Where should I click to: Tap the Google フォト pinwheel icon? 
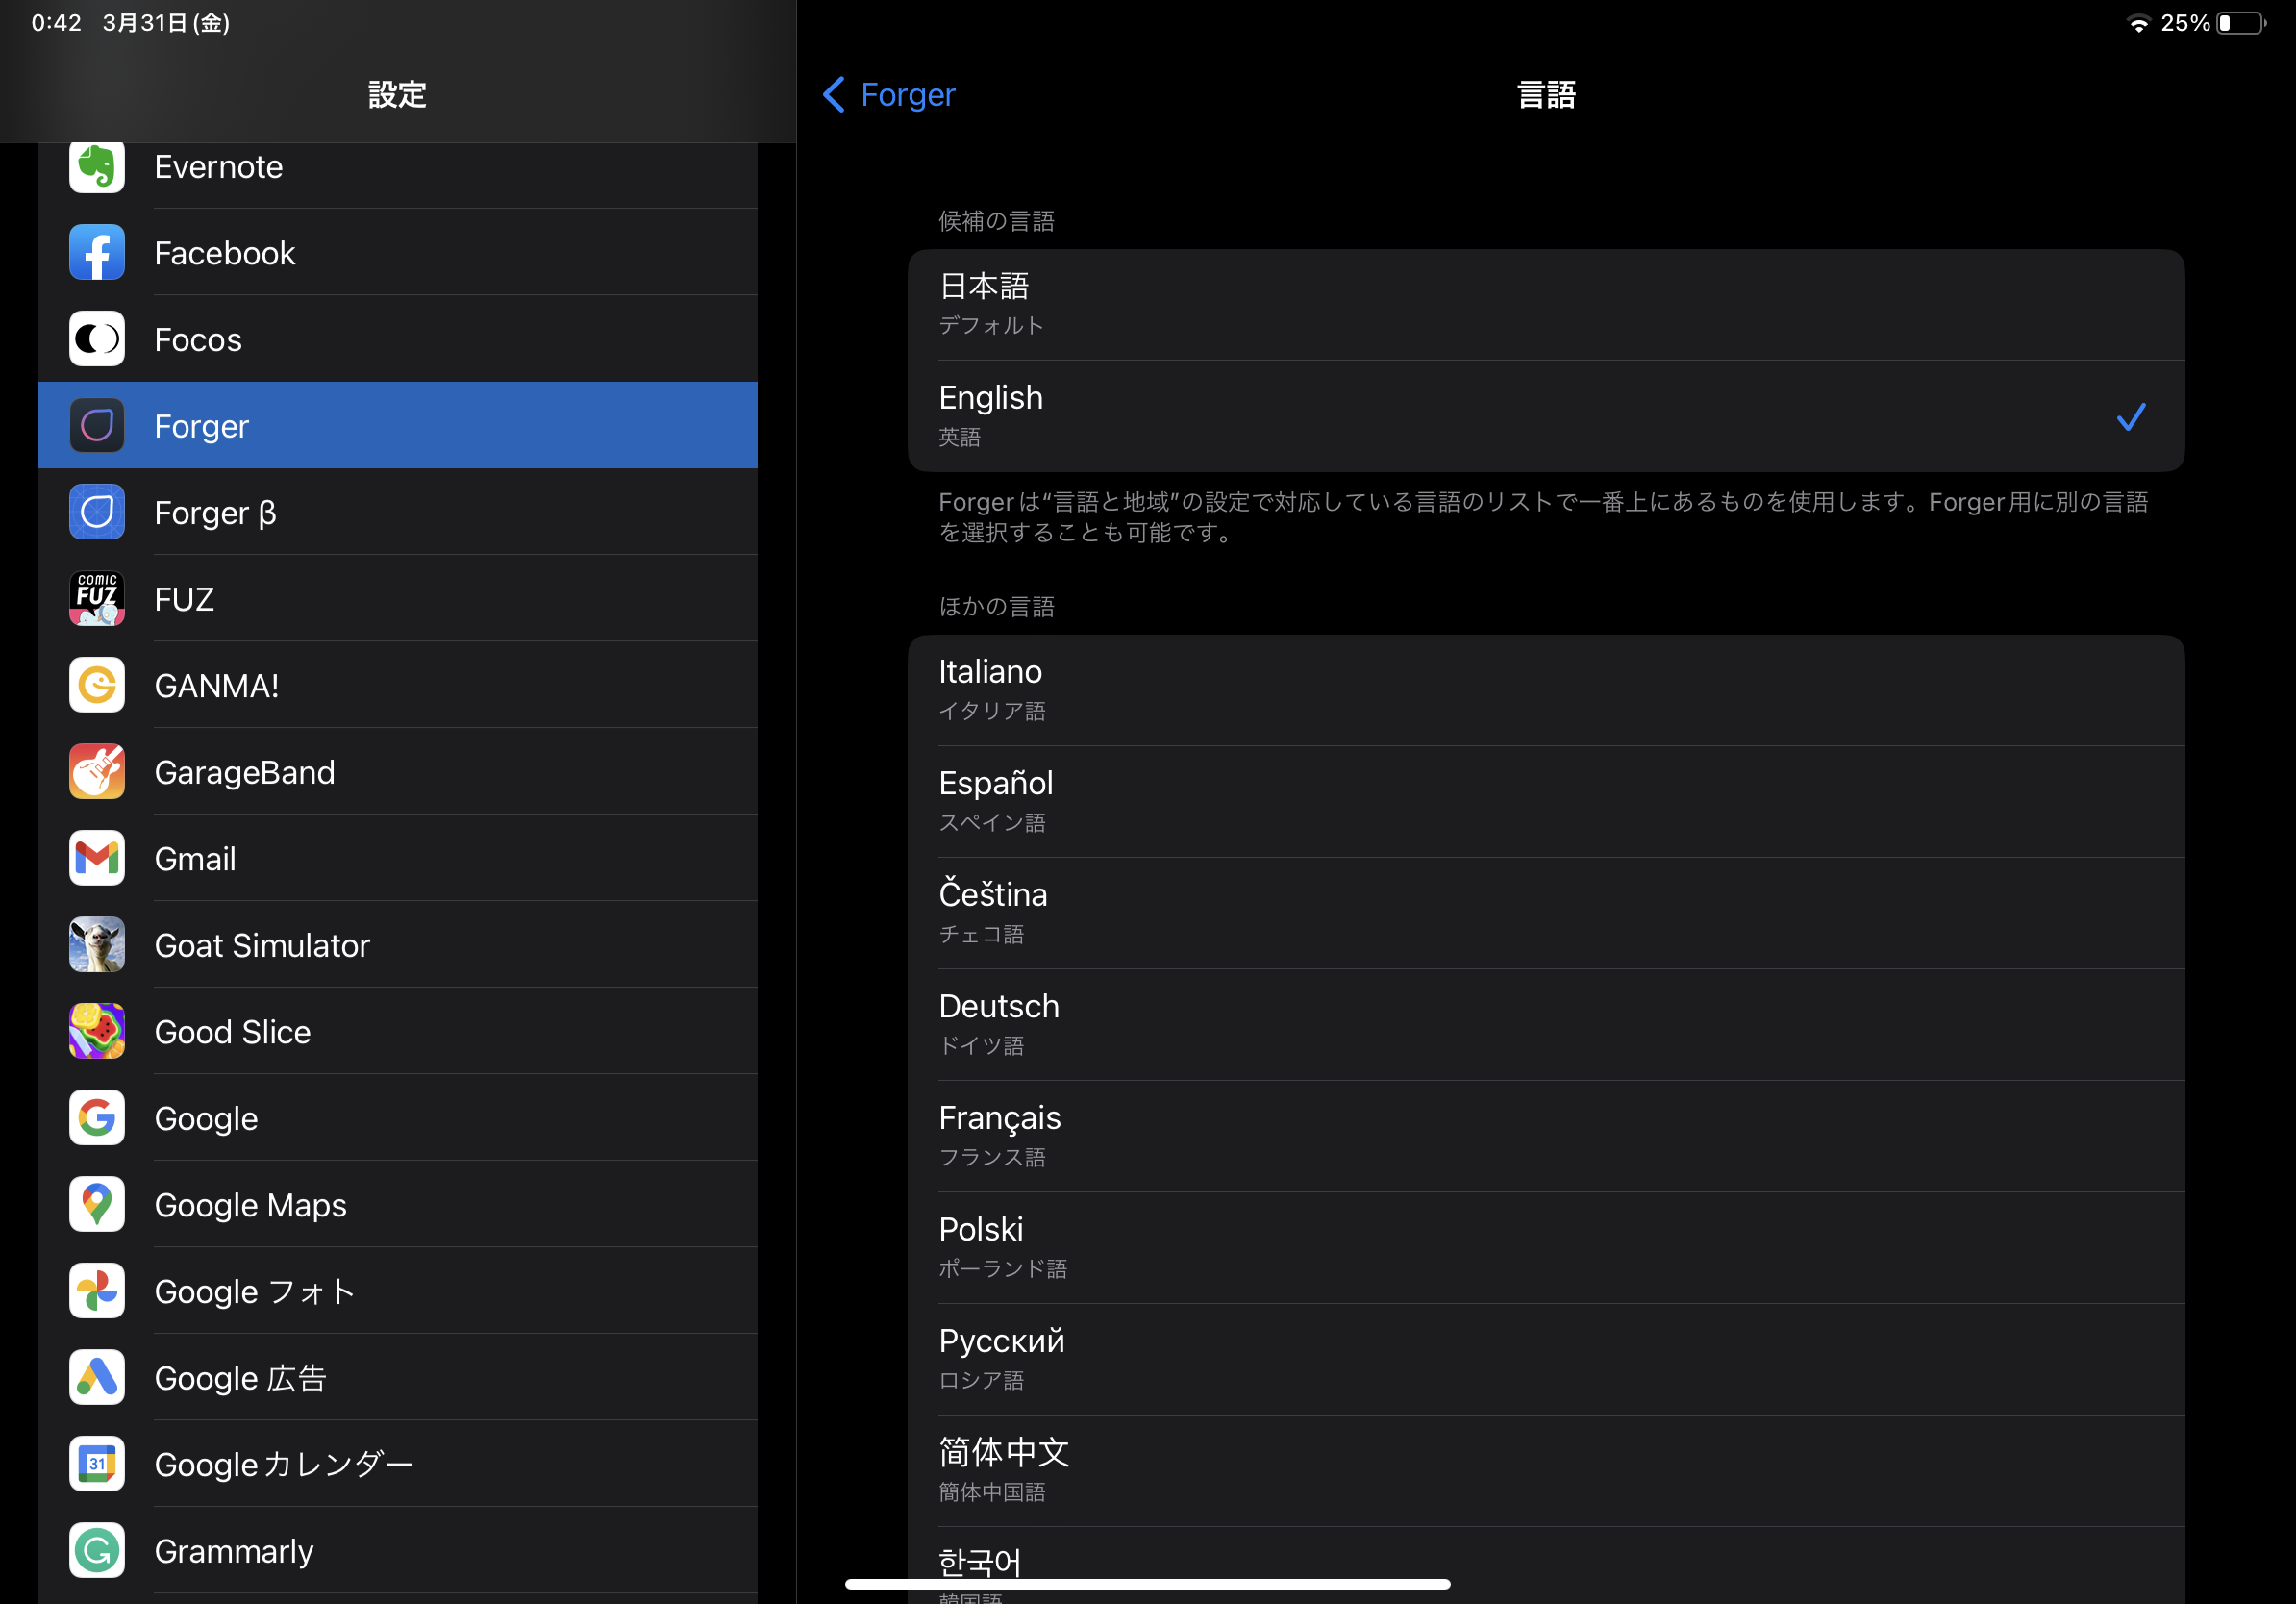point(97,1290)
